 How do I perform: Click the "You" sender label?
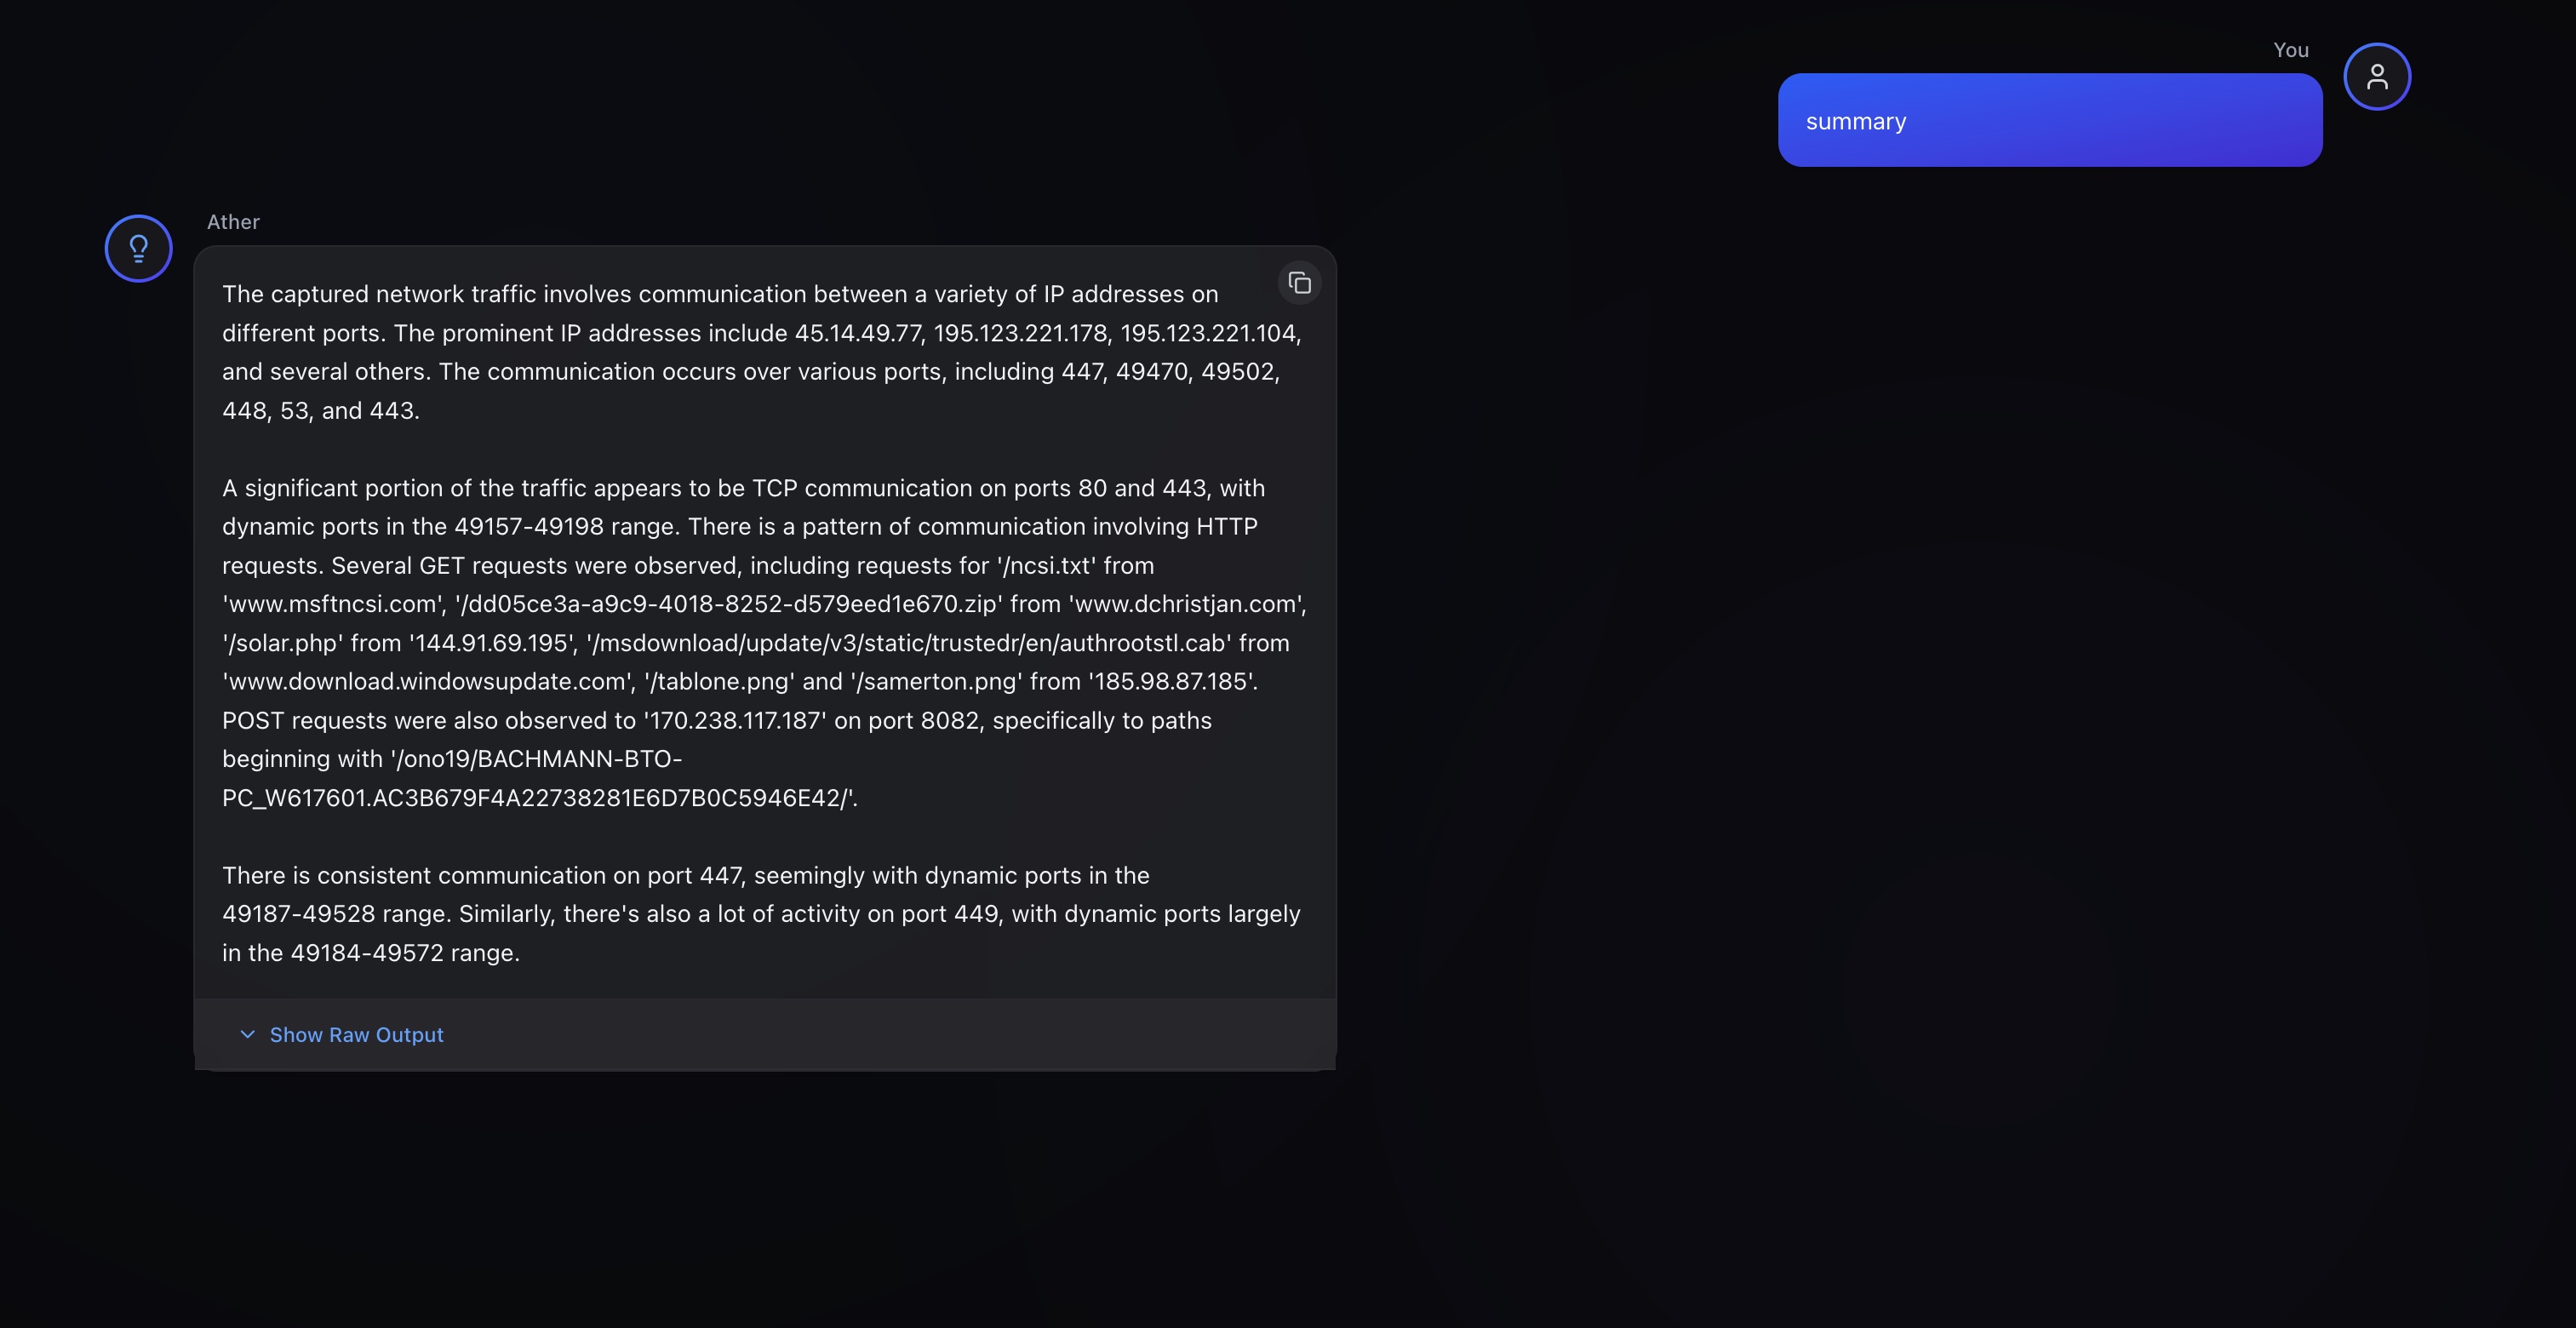(x=2290, y=50)
